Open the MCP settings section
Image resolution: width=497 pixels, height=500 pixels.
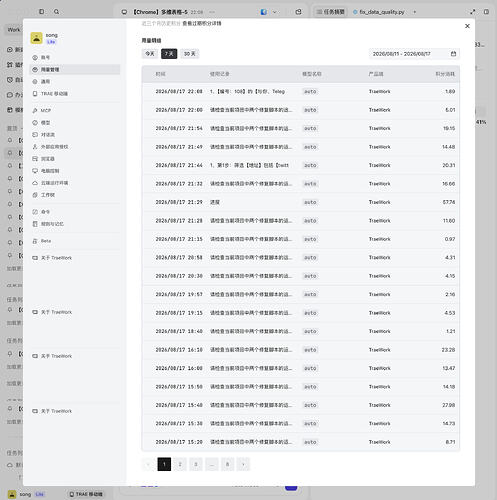tap(75, 110)
